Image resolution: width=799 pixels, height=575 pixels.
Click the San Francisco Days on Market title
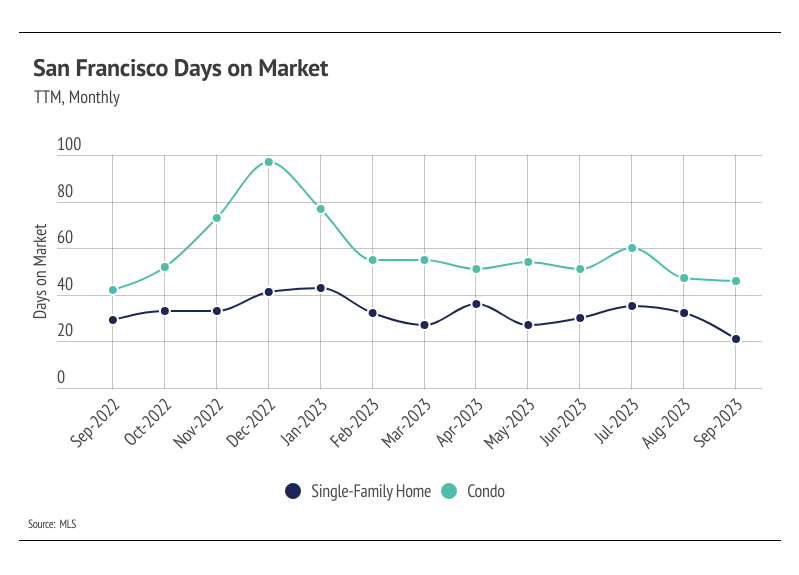180,69
